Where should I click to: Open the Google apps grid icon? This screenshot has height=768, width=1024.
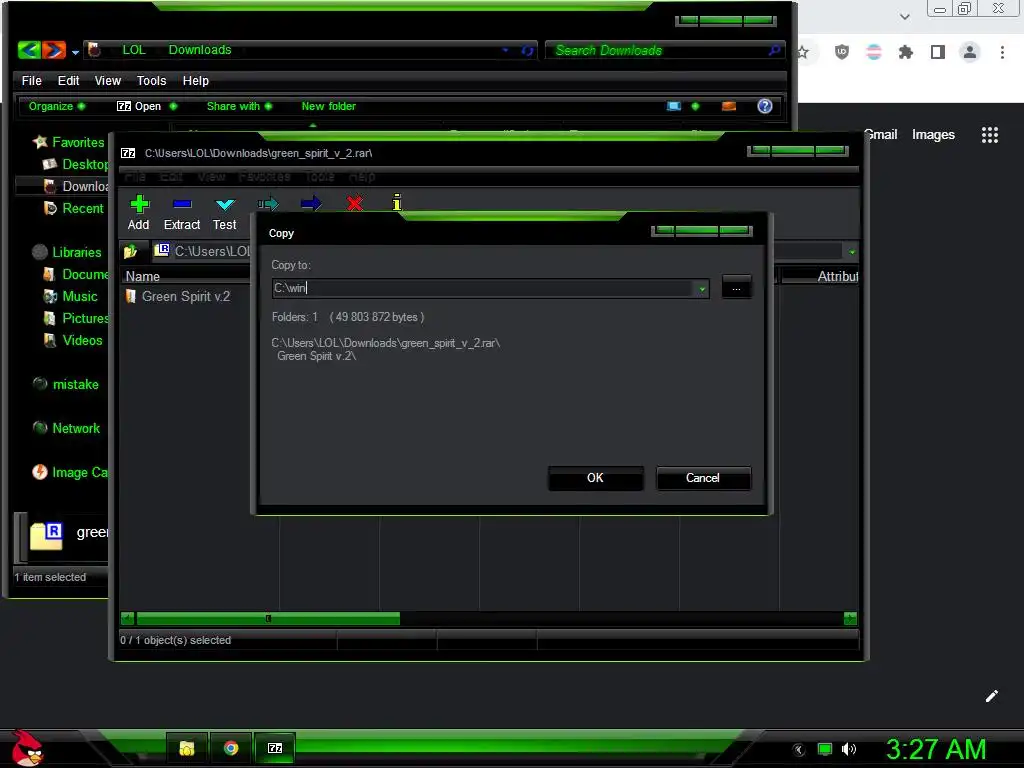[989, 135]
